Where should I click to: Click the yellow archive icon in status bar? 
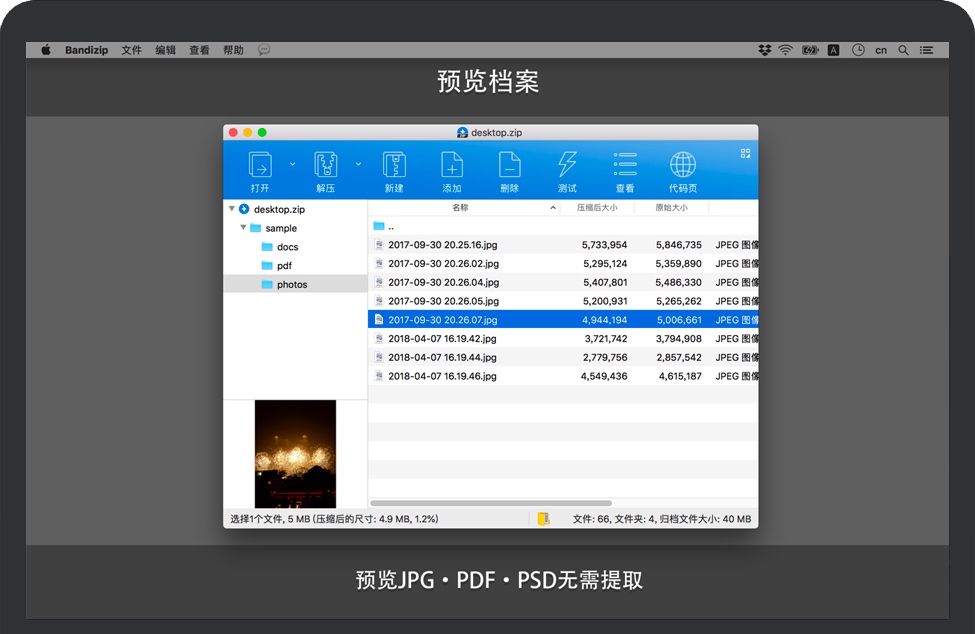(x=543, y=518)
